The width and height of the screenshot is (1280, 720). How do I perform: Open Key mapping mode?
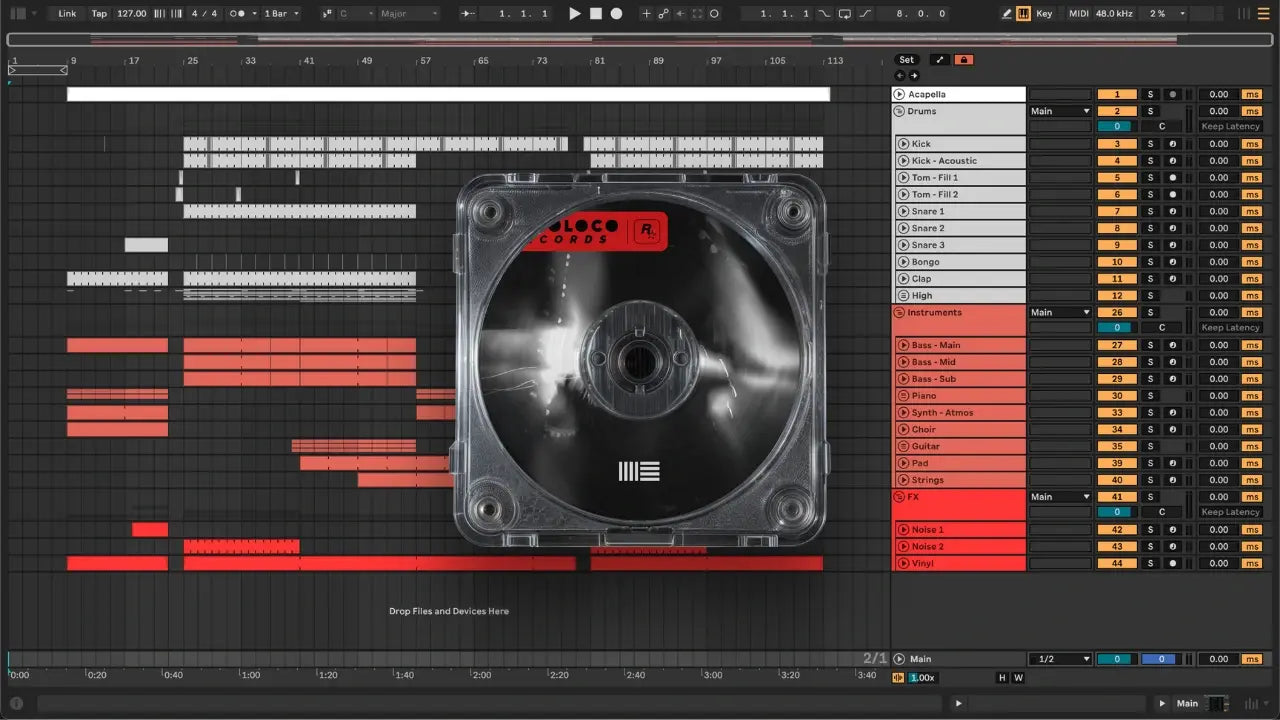1044,14
